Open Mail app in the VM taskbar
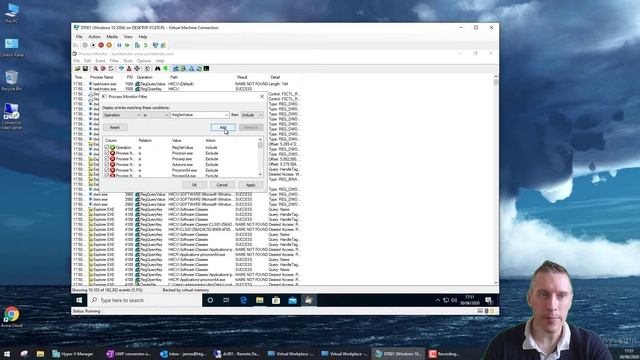The width and height of the screenshot is (640, 360). [292, 300]
